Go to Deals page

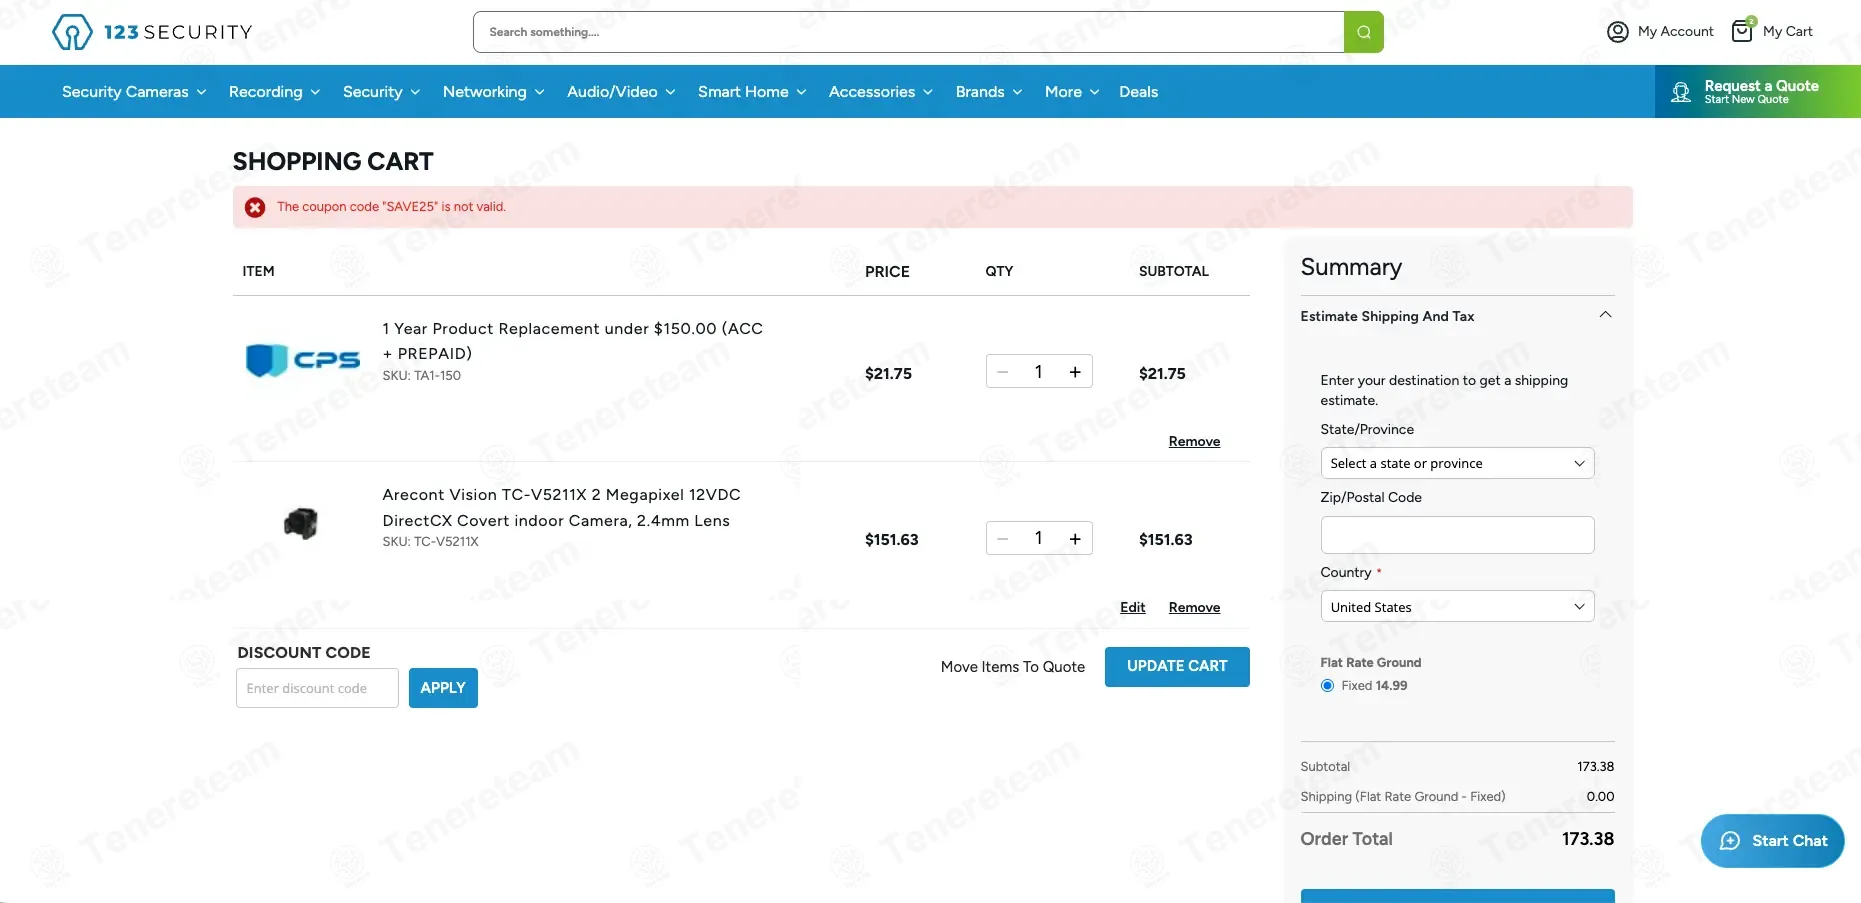tap(1138, 92)
